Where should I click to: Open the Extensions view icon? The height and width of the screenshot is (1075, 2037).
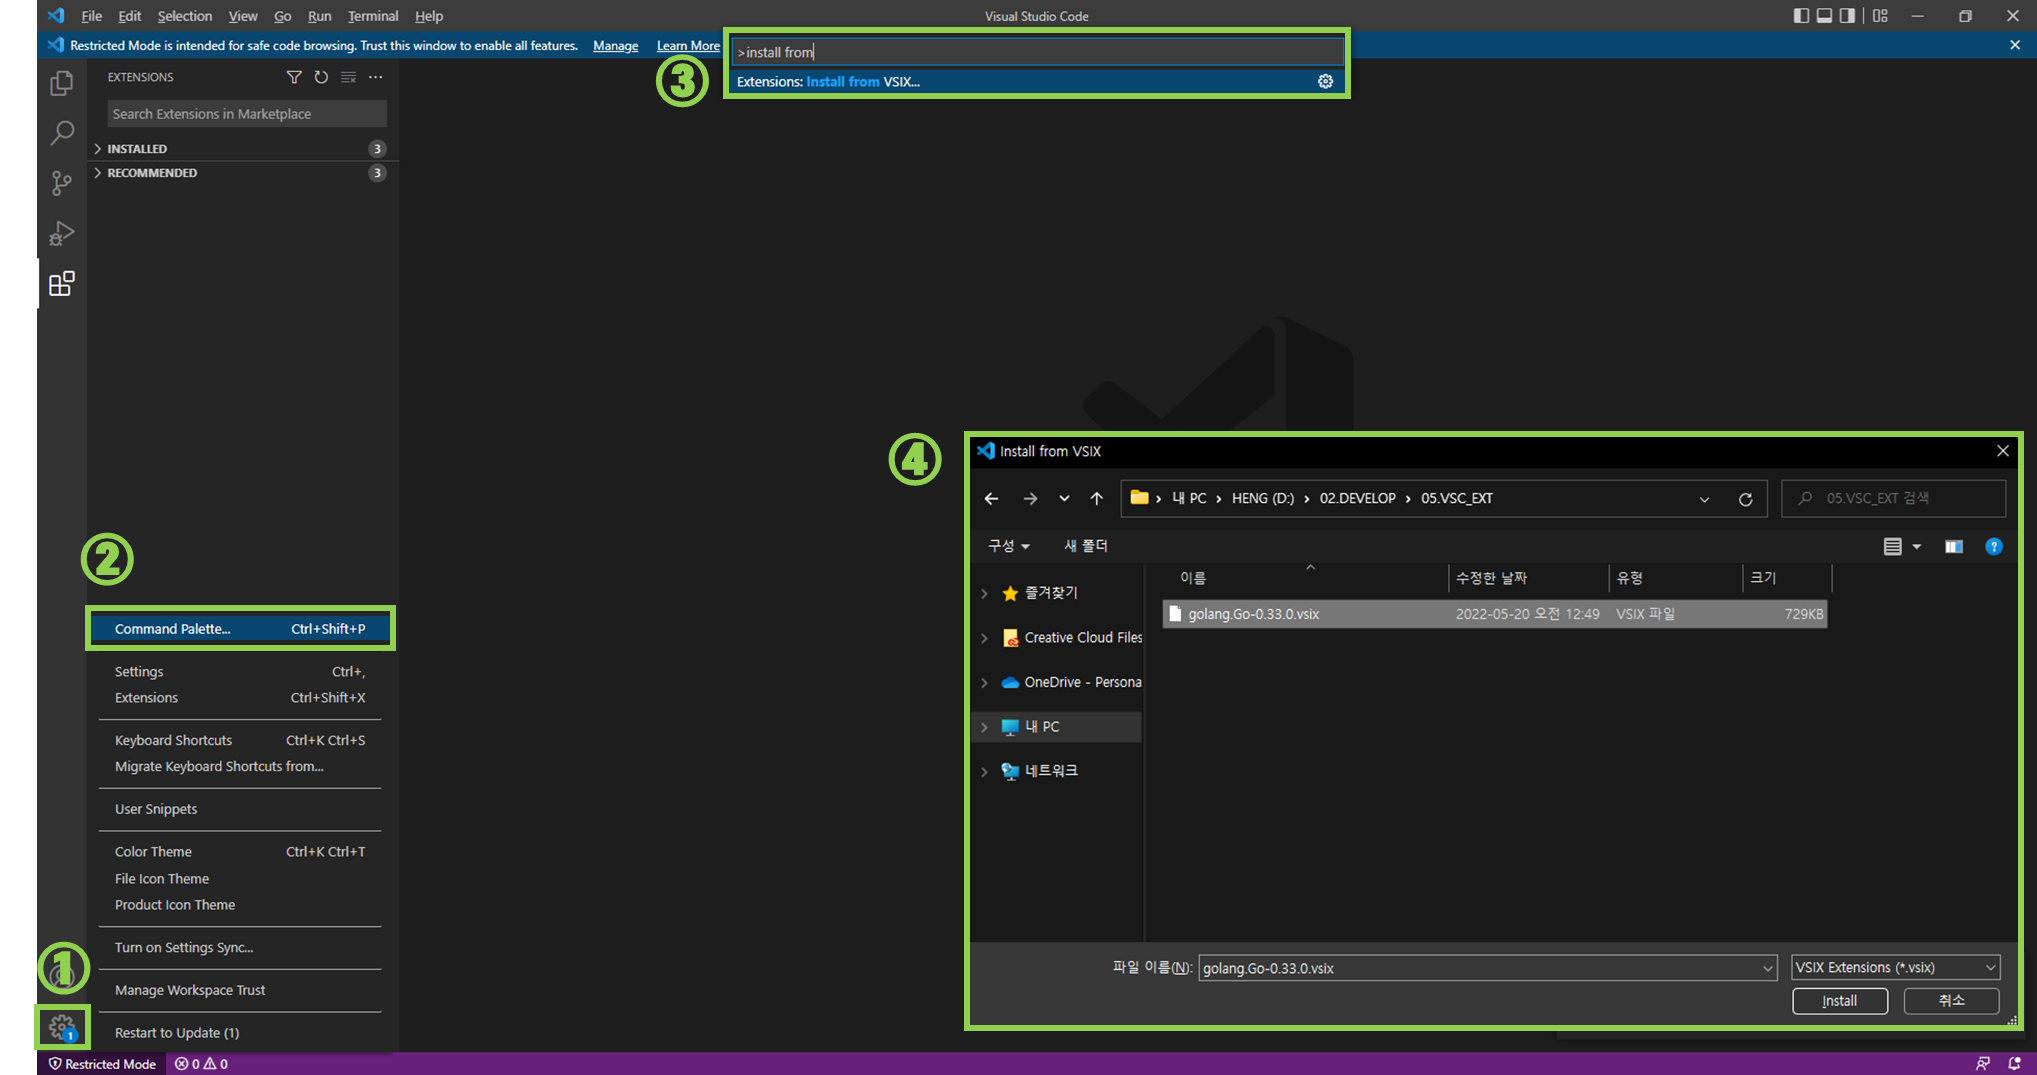tap(62, 284)
